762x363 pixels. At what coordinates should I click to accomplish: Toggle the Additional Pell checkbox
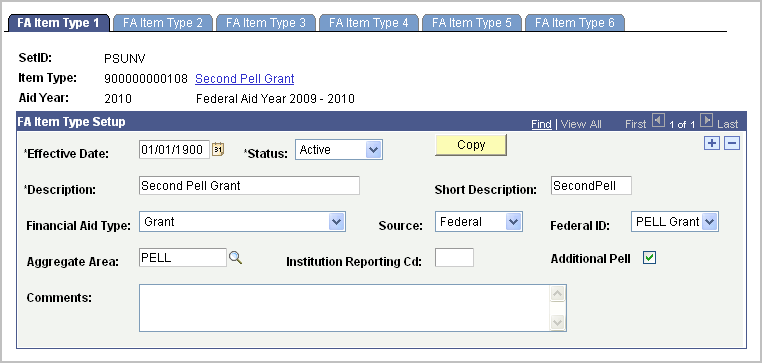click(649, 258)
